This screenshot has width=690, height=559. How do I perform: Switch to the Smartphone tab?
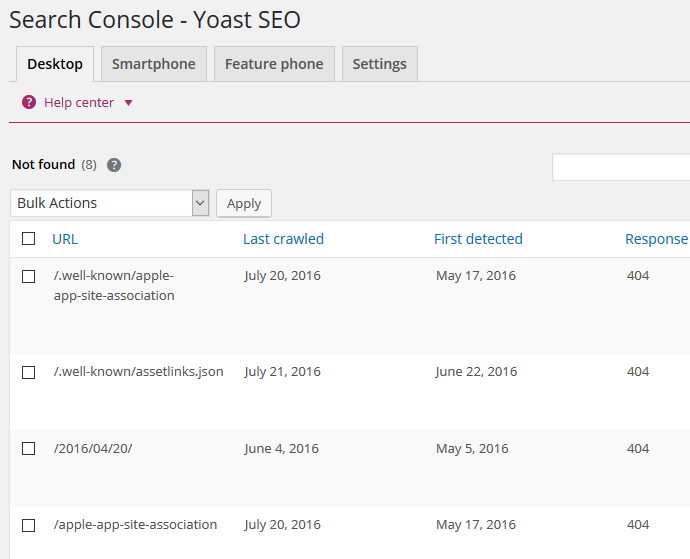click(154, 64)
